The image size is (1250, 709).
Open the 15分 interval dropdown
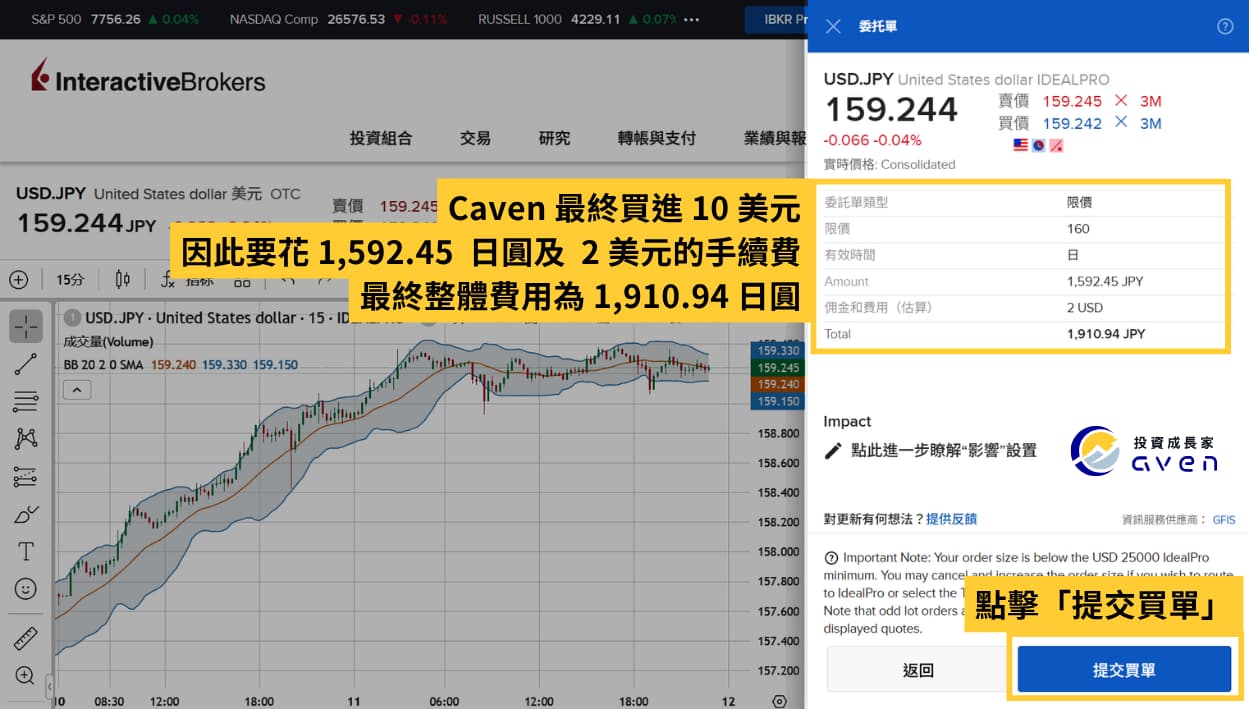(x=70, y=279)
